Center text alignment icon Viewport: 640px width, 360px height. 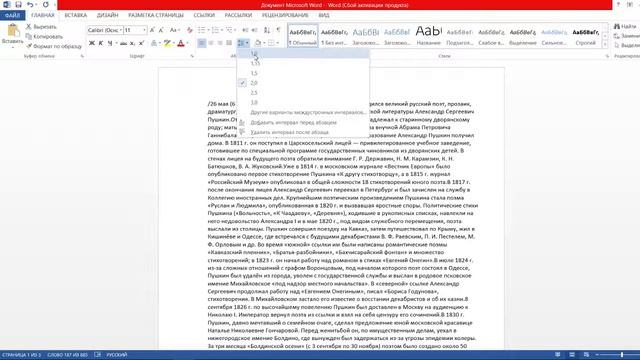tap(211, 43)
